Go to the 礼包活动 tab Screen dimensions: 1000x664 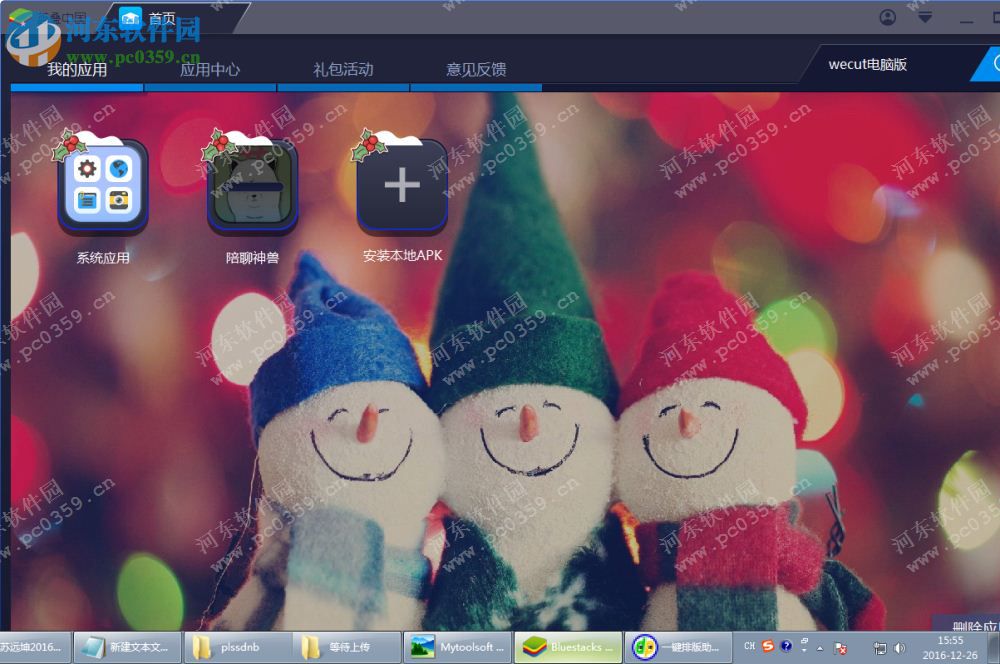point(343,70)
